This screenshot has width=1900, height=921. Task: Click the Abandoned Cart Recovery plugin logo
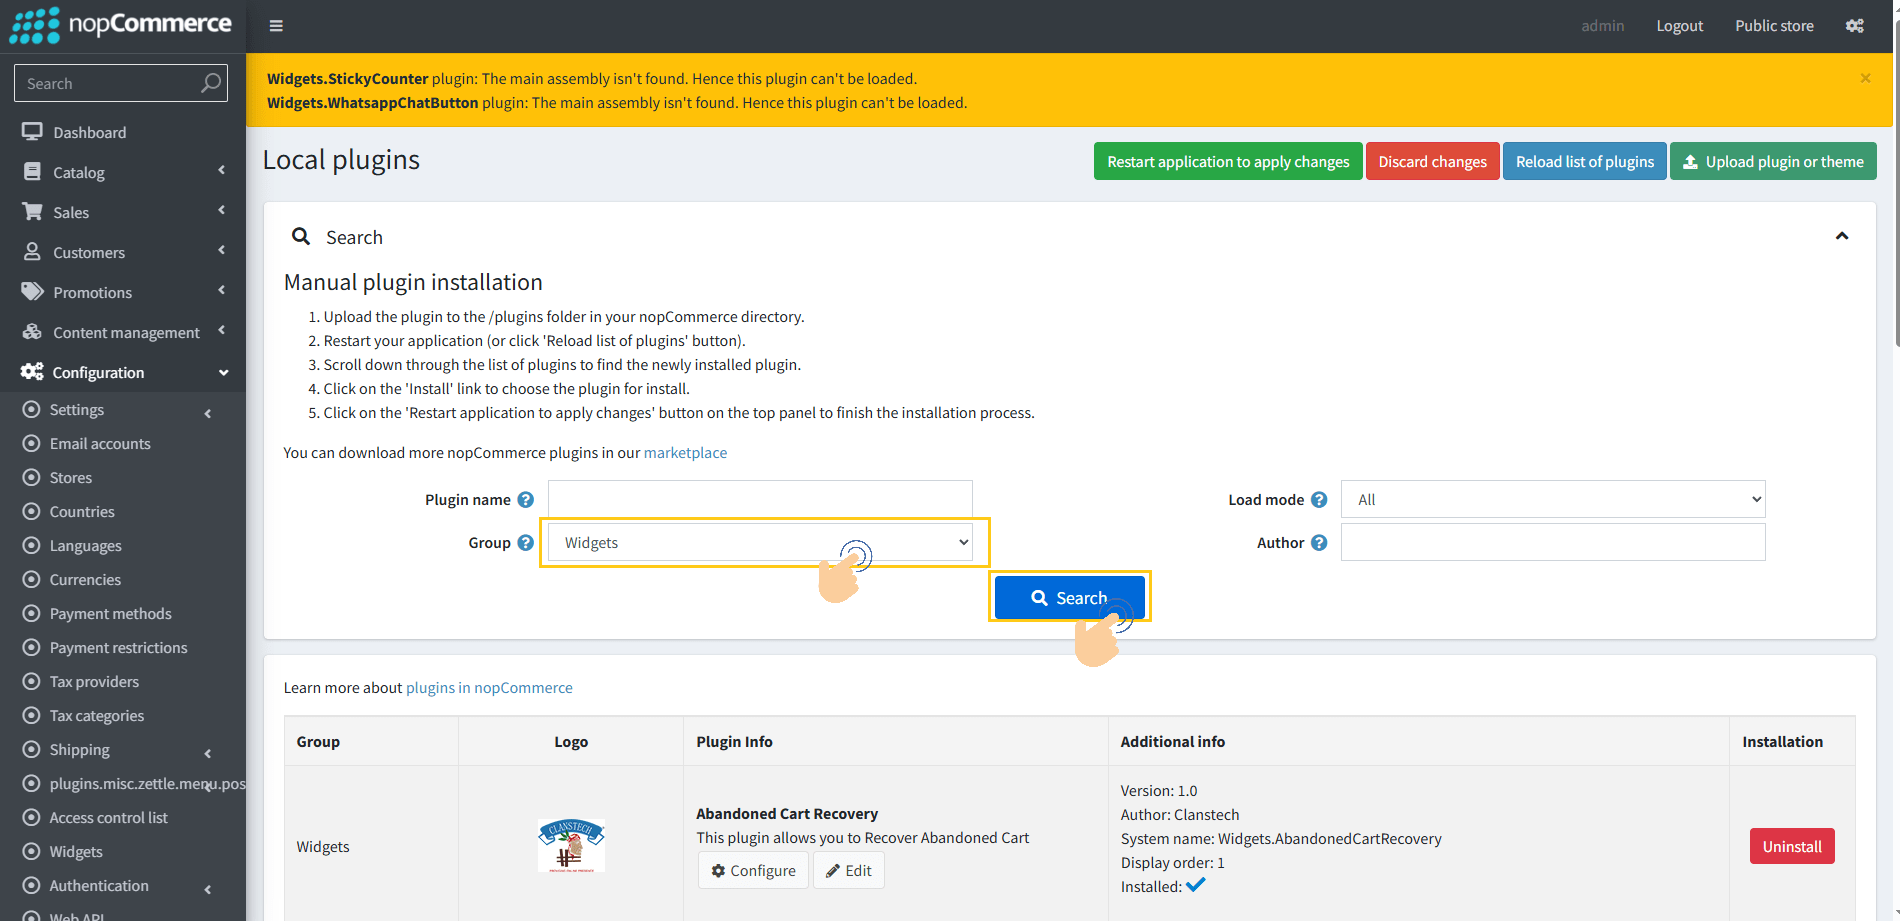click(571, 846)
